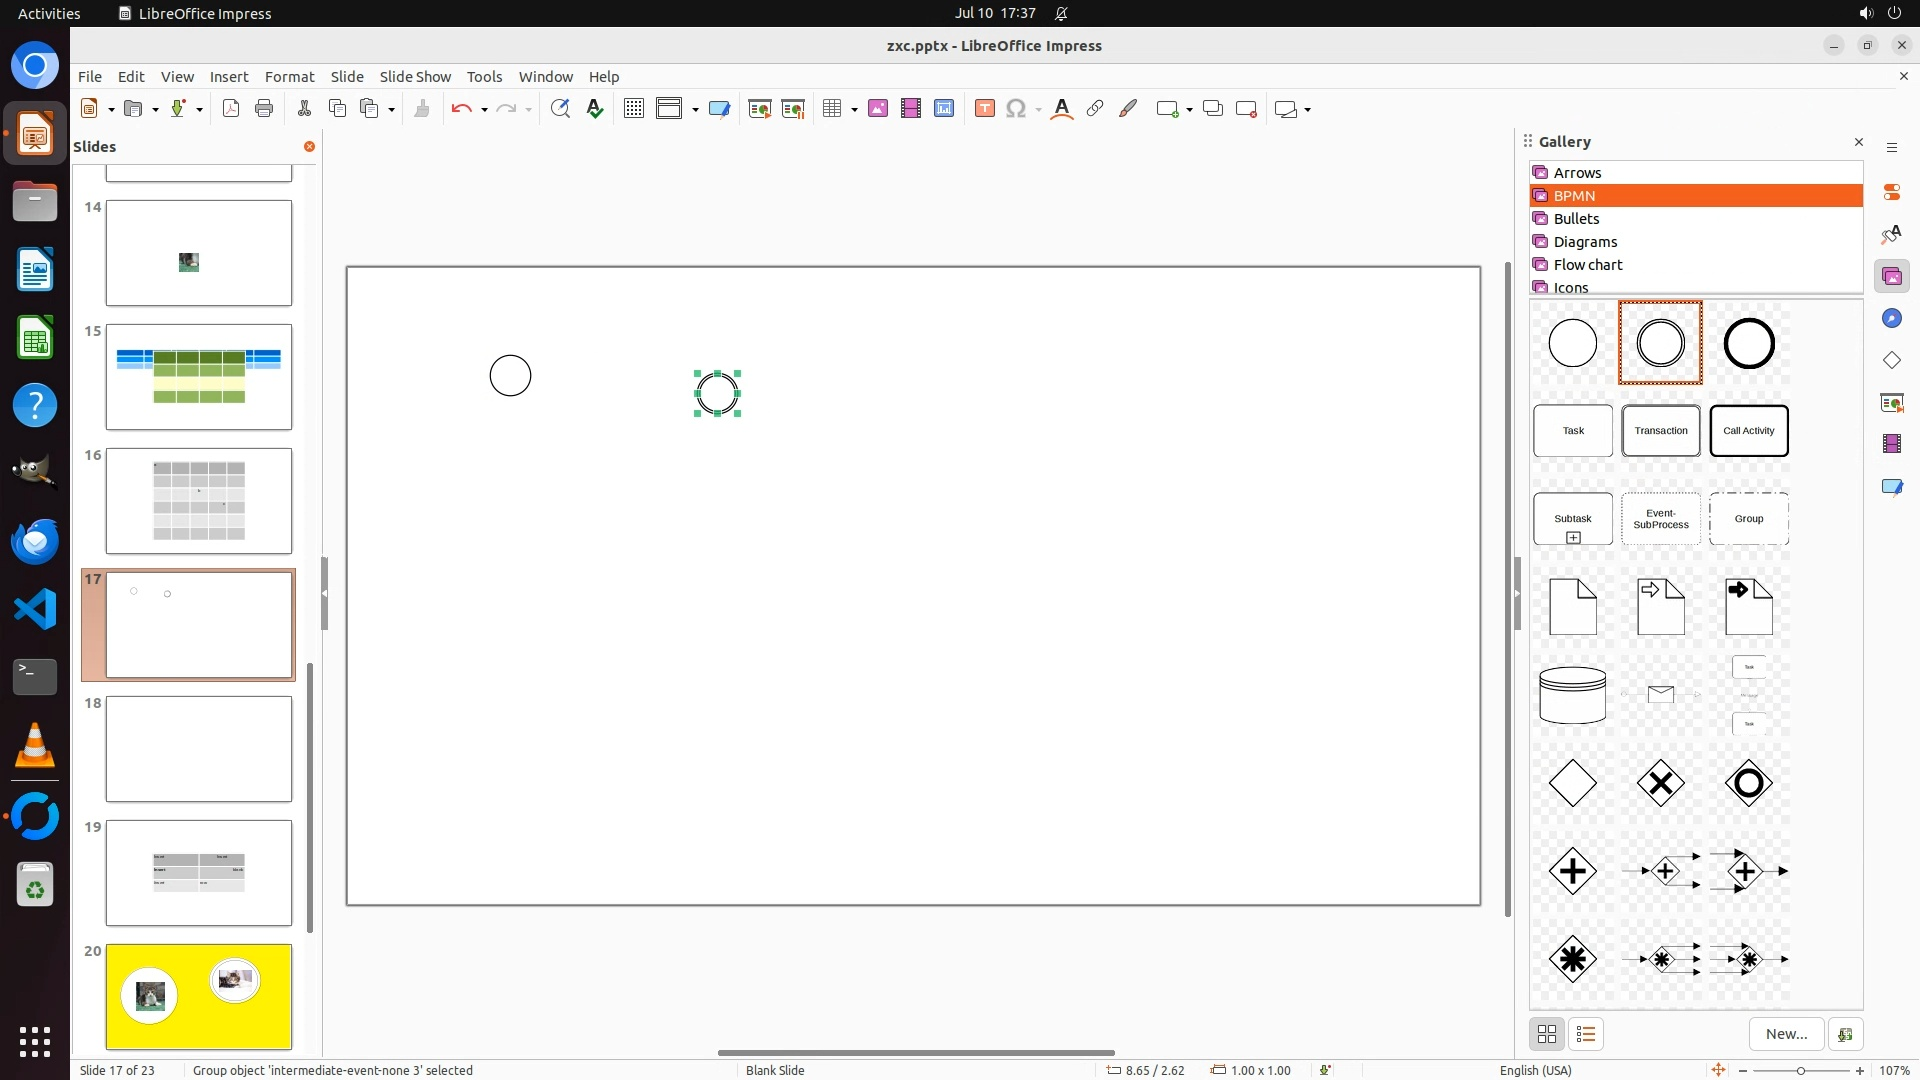
Task: Expand the Undo history dropdown arrow
Action: click(484, 110)
